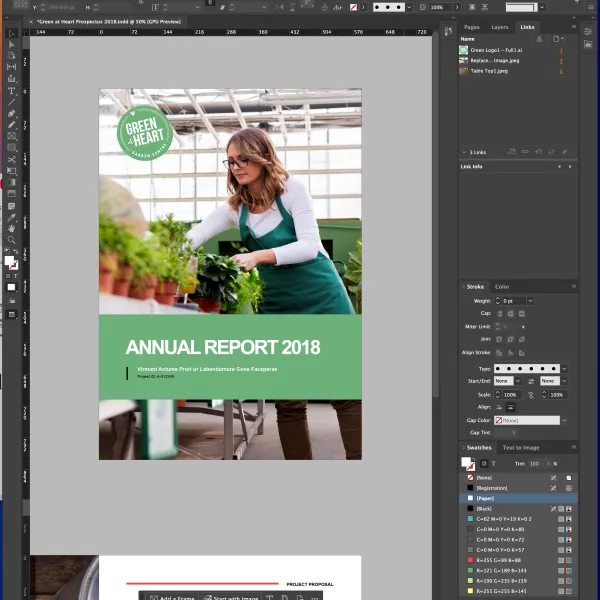Toggle formatting affects text button in Swatches
This screenshot has height=600, width=600.
point(492,464)
